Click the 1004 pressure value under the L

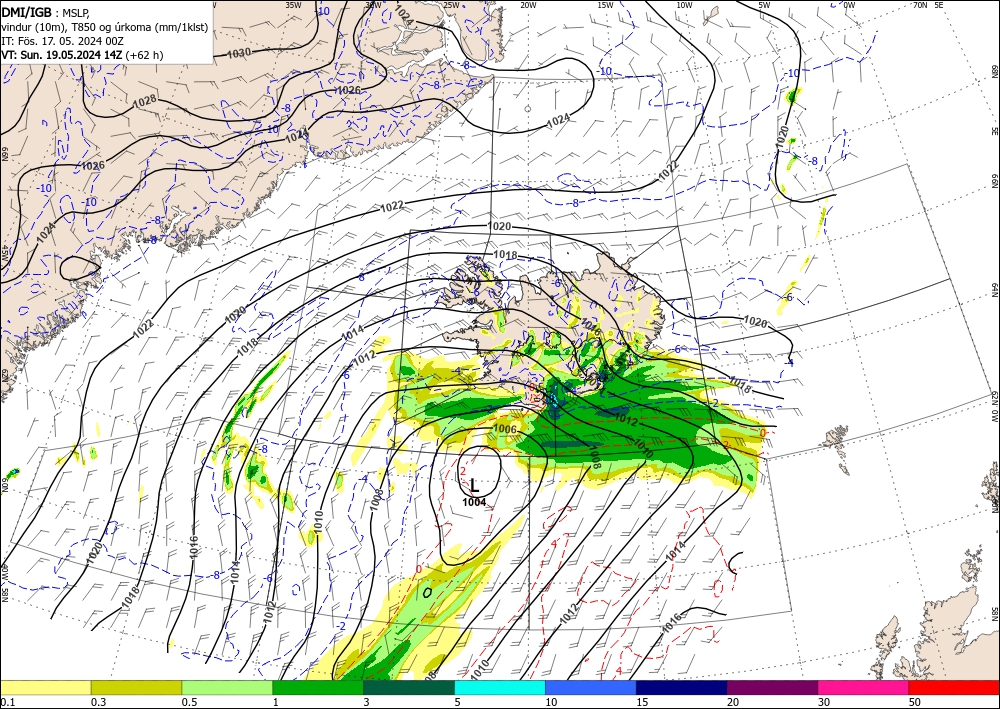click(474, 502)
